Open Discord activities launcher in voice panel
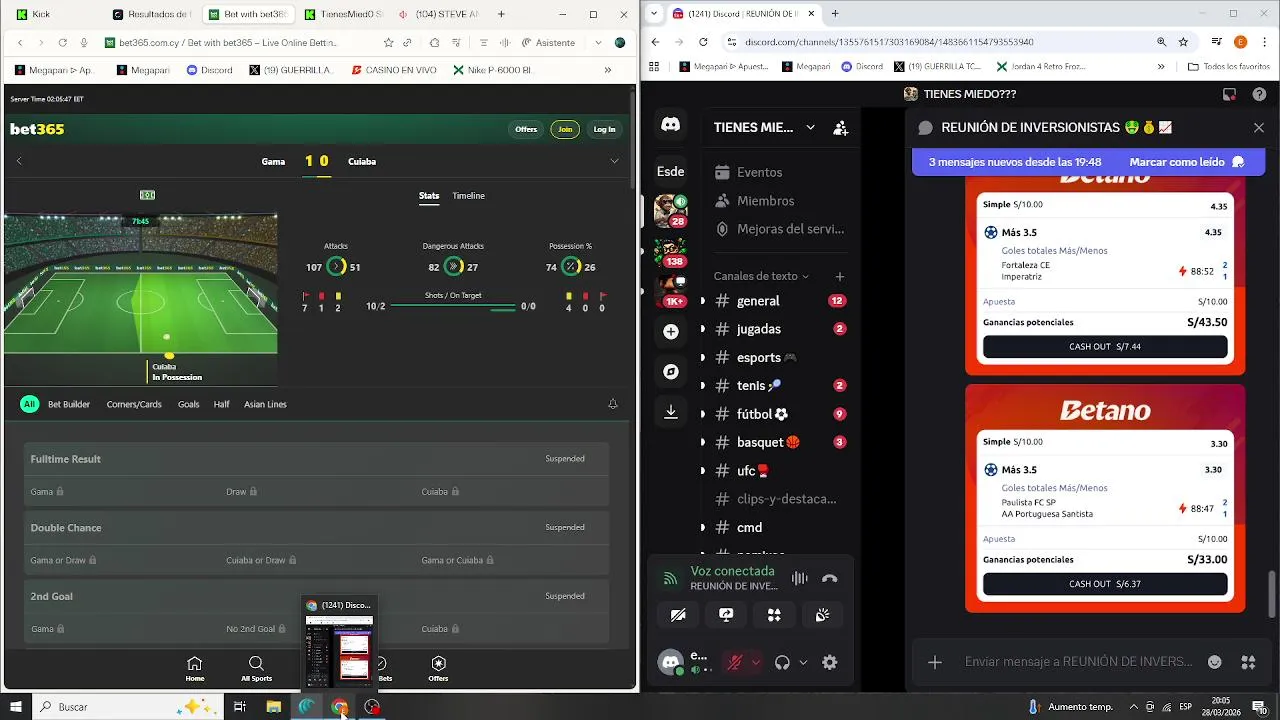The height and width of the screenshot is (720, 1280). [x=774, y=615]
